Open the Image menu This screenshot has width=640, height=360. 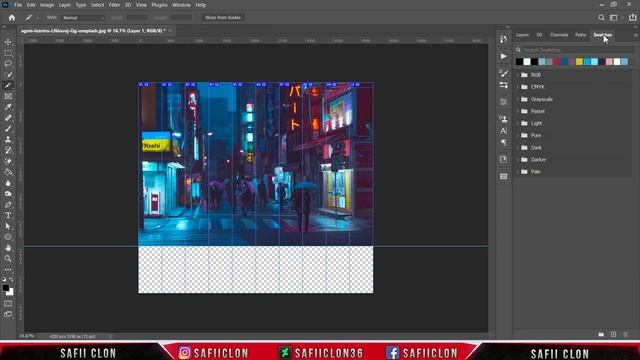[47, 5]
